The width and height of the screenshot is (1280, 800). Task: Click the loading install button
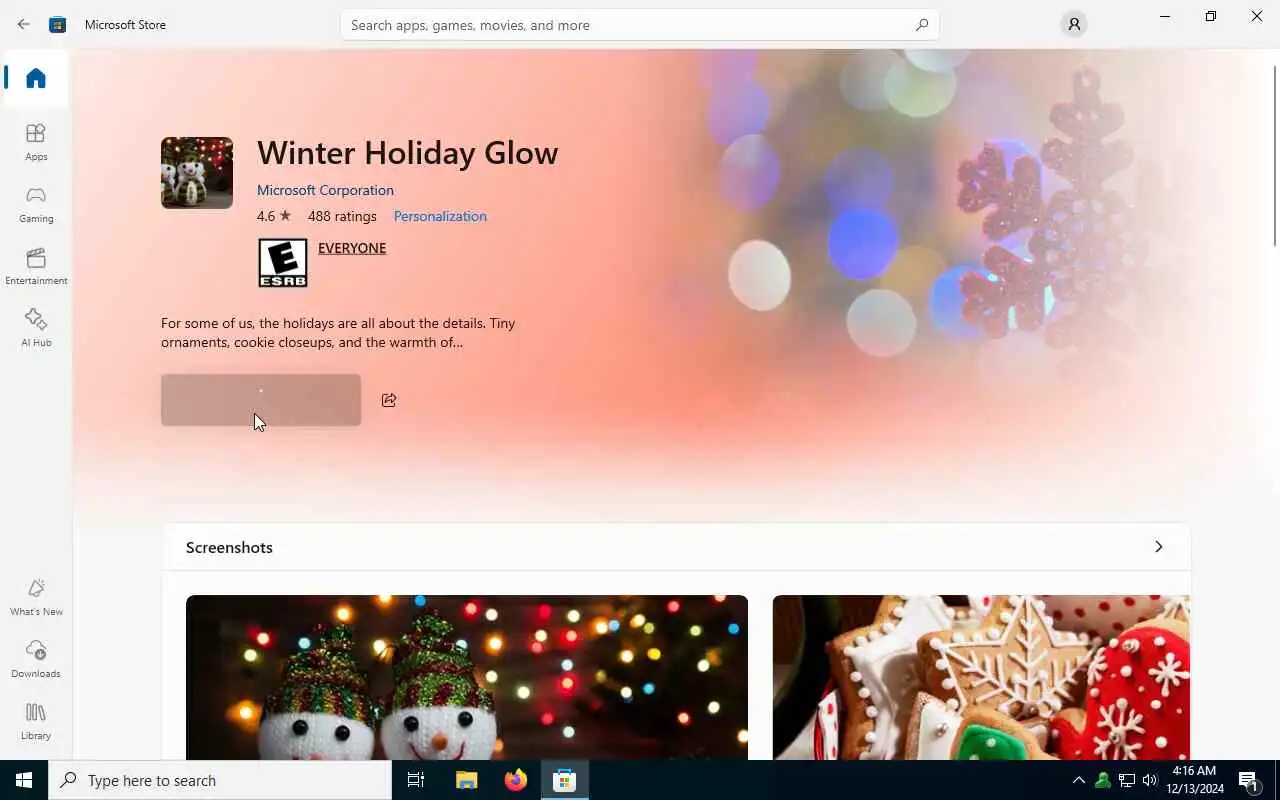click(261, 400)
